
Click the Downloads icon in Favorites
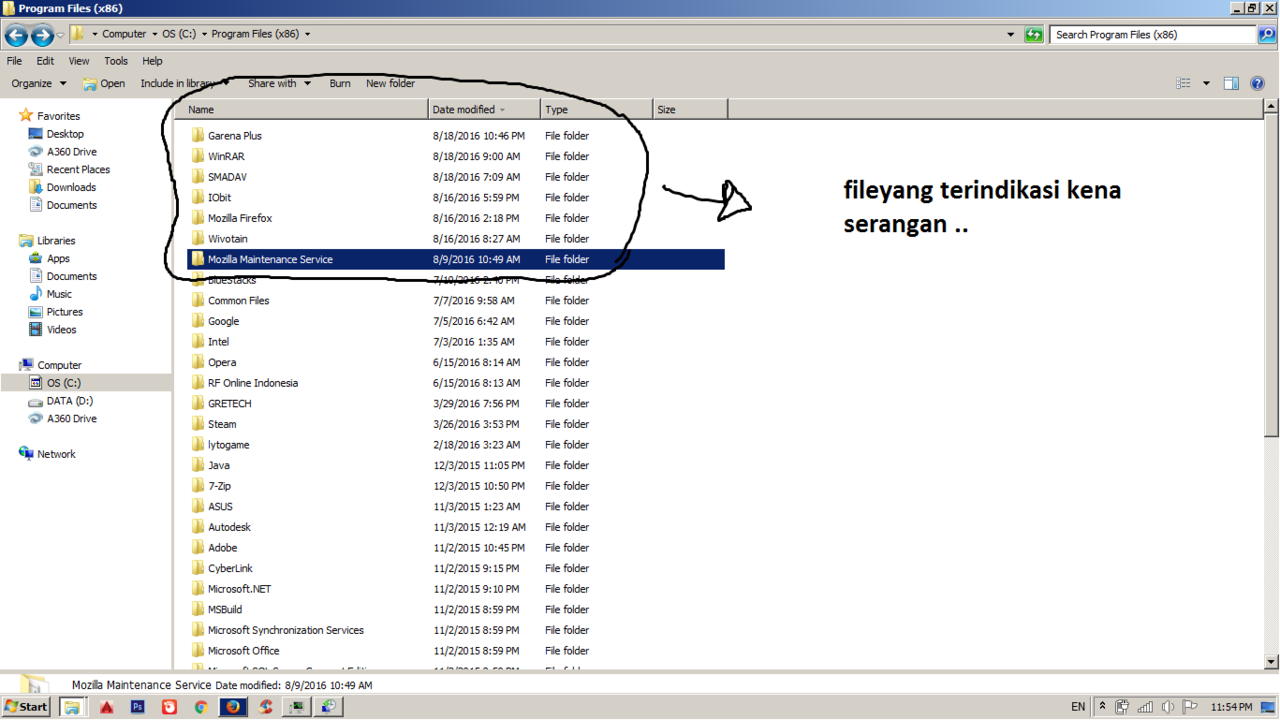(36, 187)
